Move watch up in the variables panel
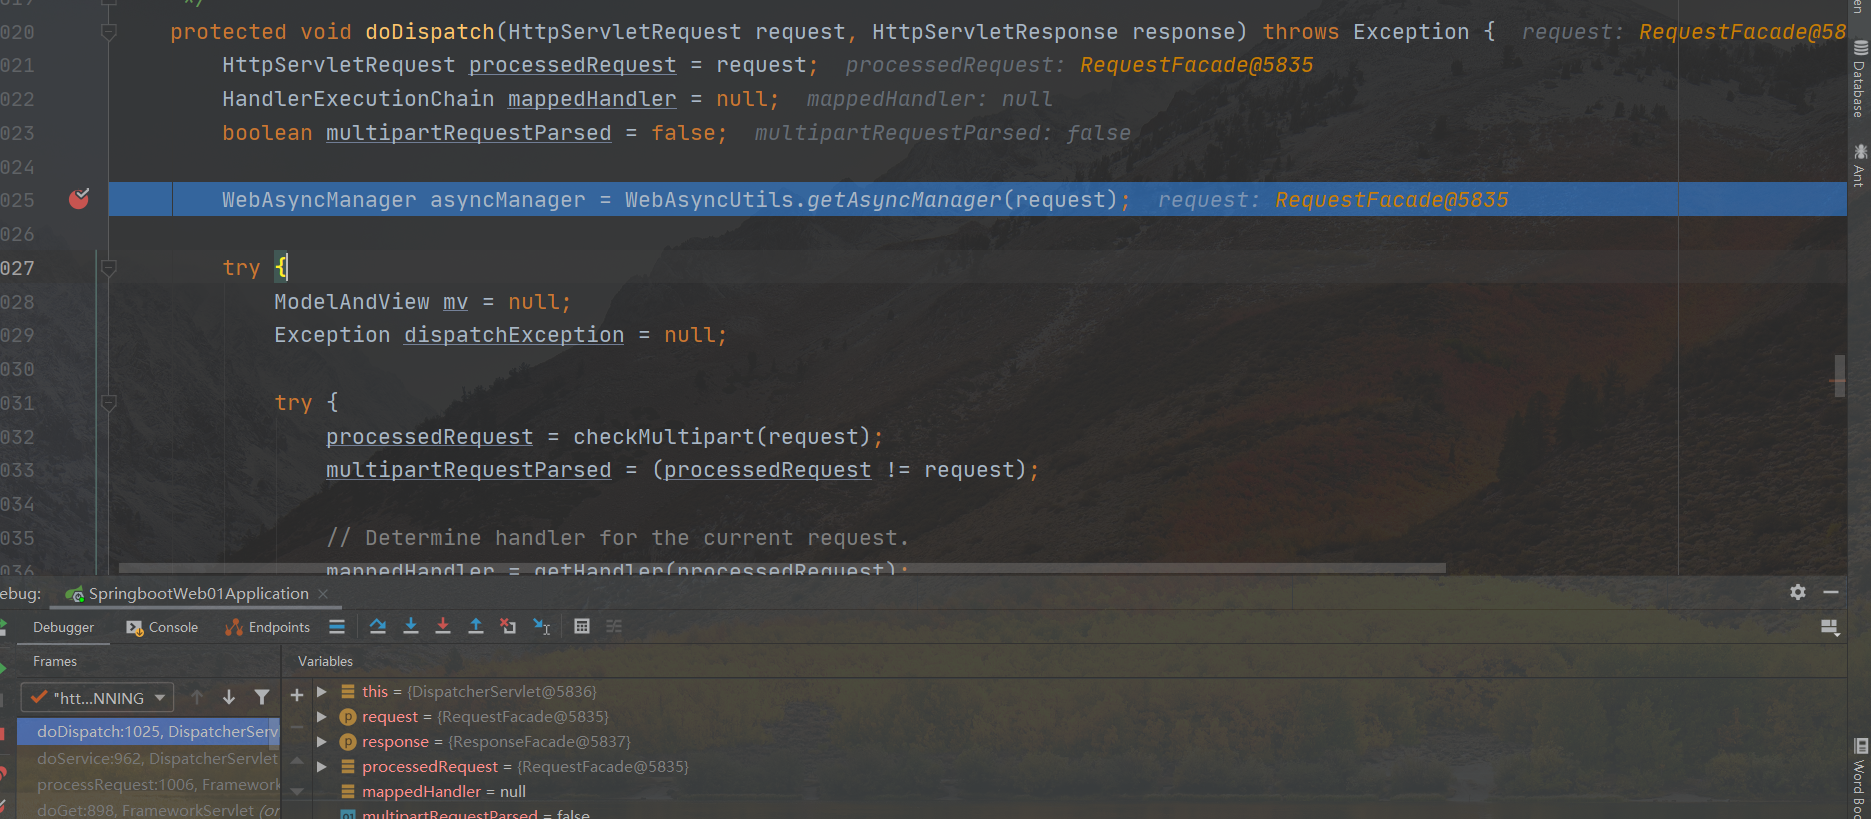The width and height of the screenshot is (1871, 819). (x=297, y=760)
